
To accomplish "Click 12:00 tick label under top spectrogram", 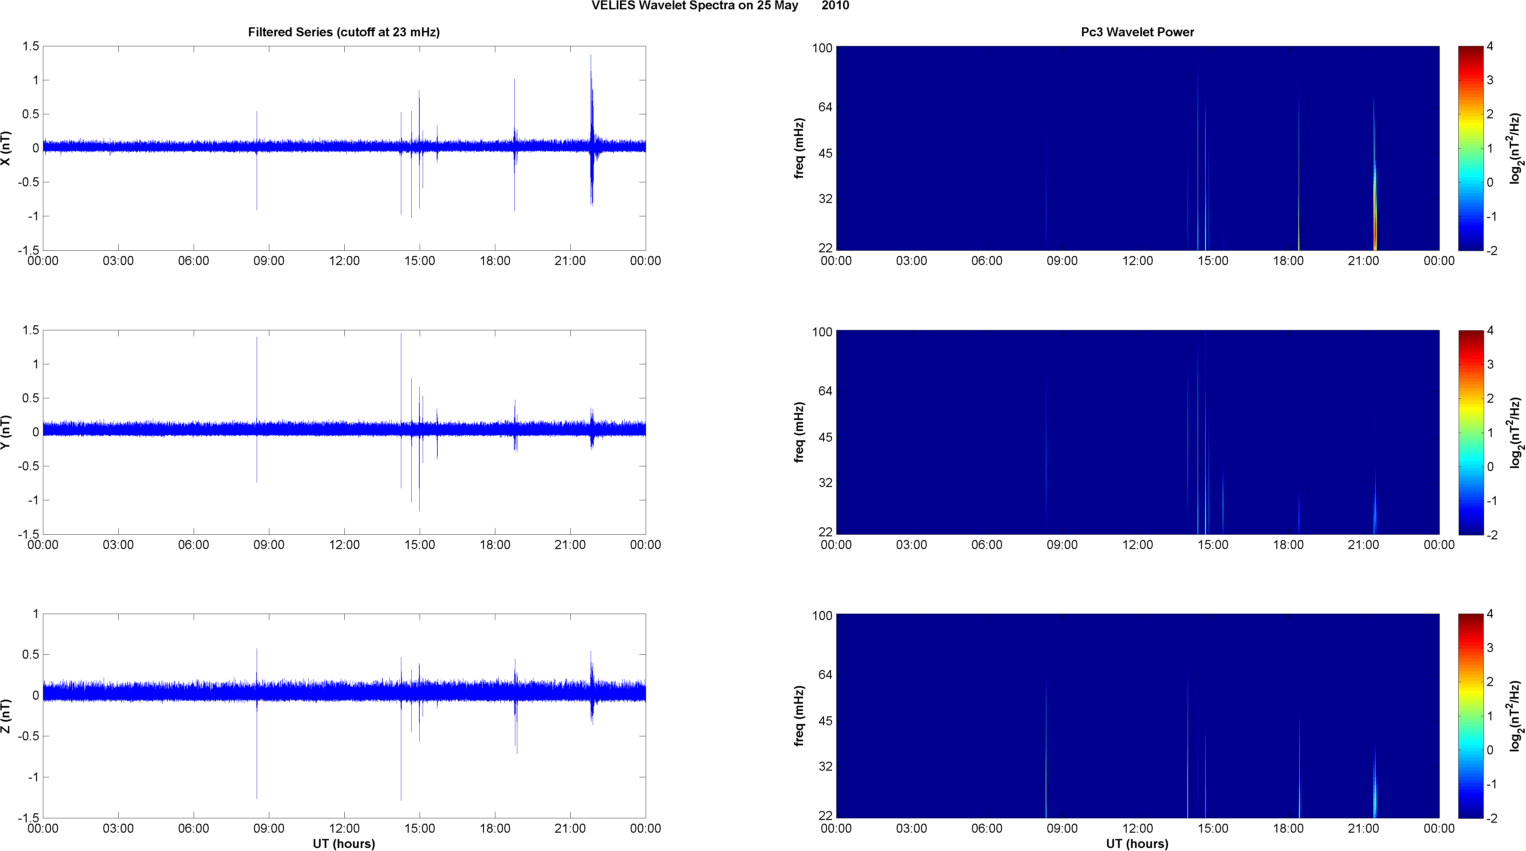I will pos(1137,261).
